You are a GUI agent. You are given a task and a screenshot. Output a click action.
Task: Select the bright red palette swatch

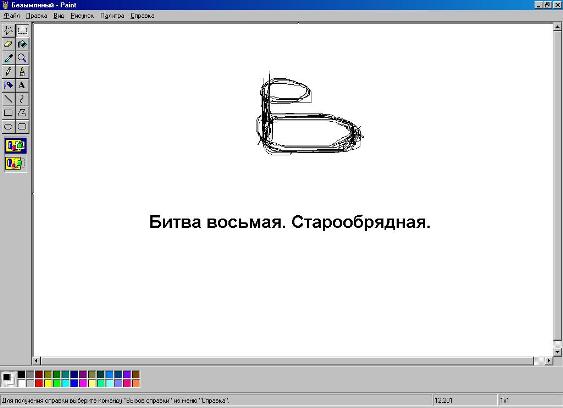(x=39, y=383)
